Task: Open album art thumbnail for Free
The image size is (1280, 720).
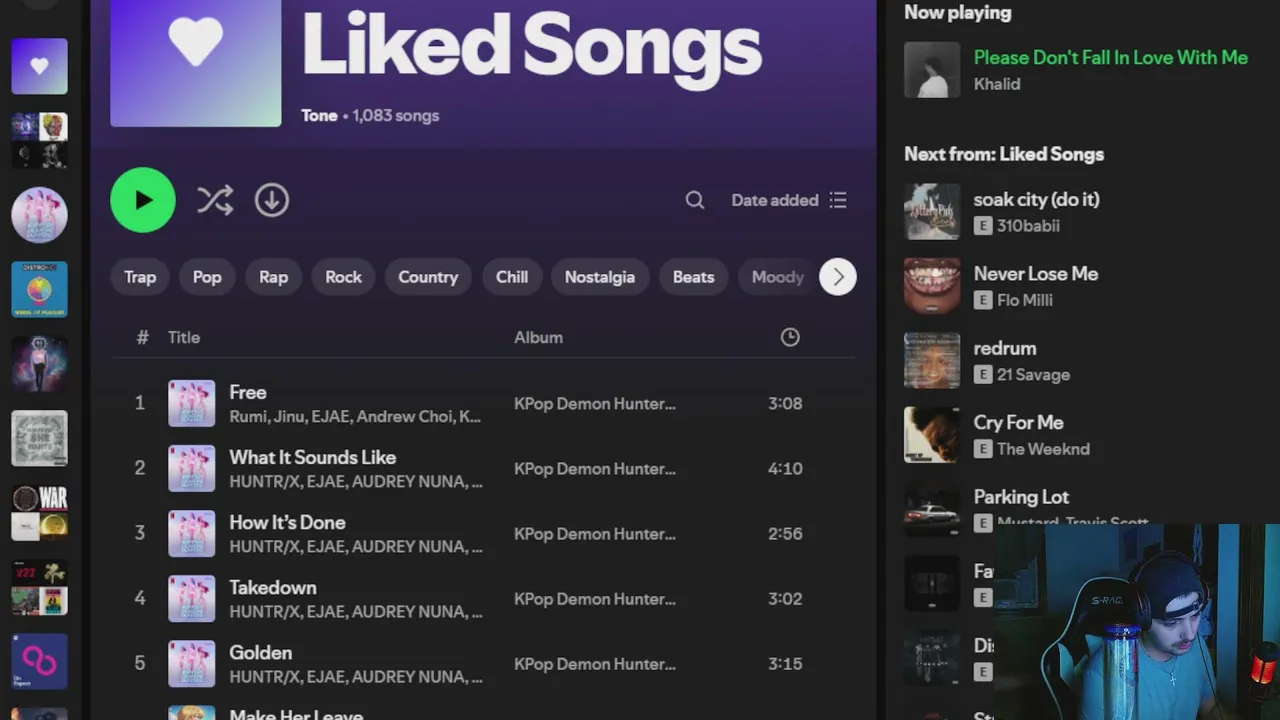Action: click(191, 403)
